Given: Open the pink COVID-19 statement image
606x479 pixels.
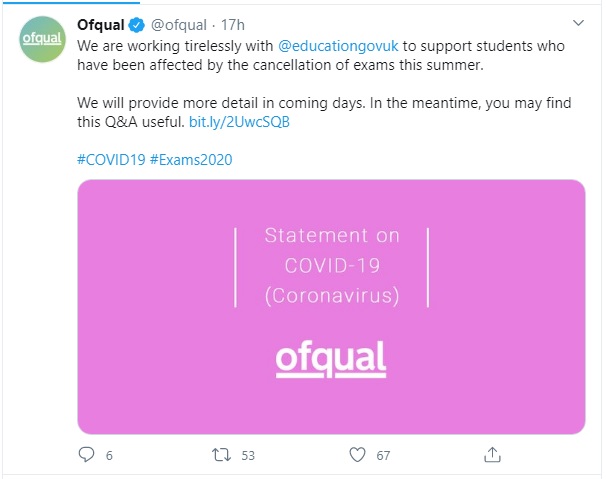Looking at the screenshot, I should click(331, 307).
